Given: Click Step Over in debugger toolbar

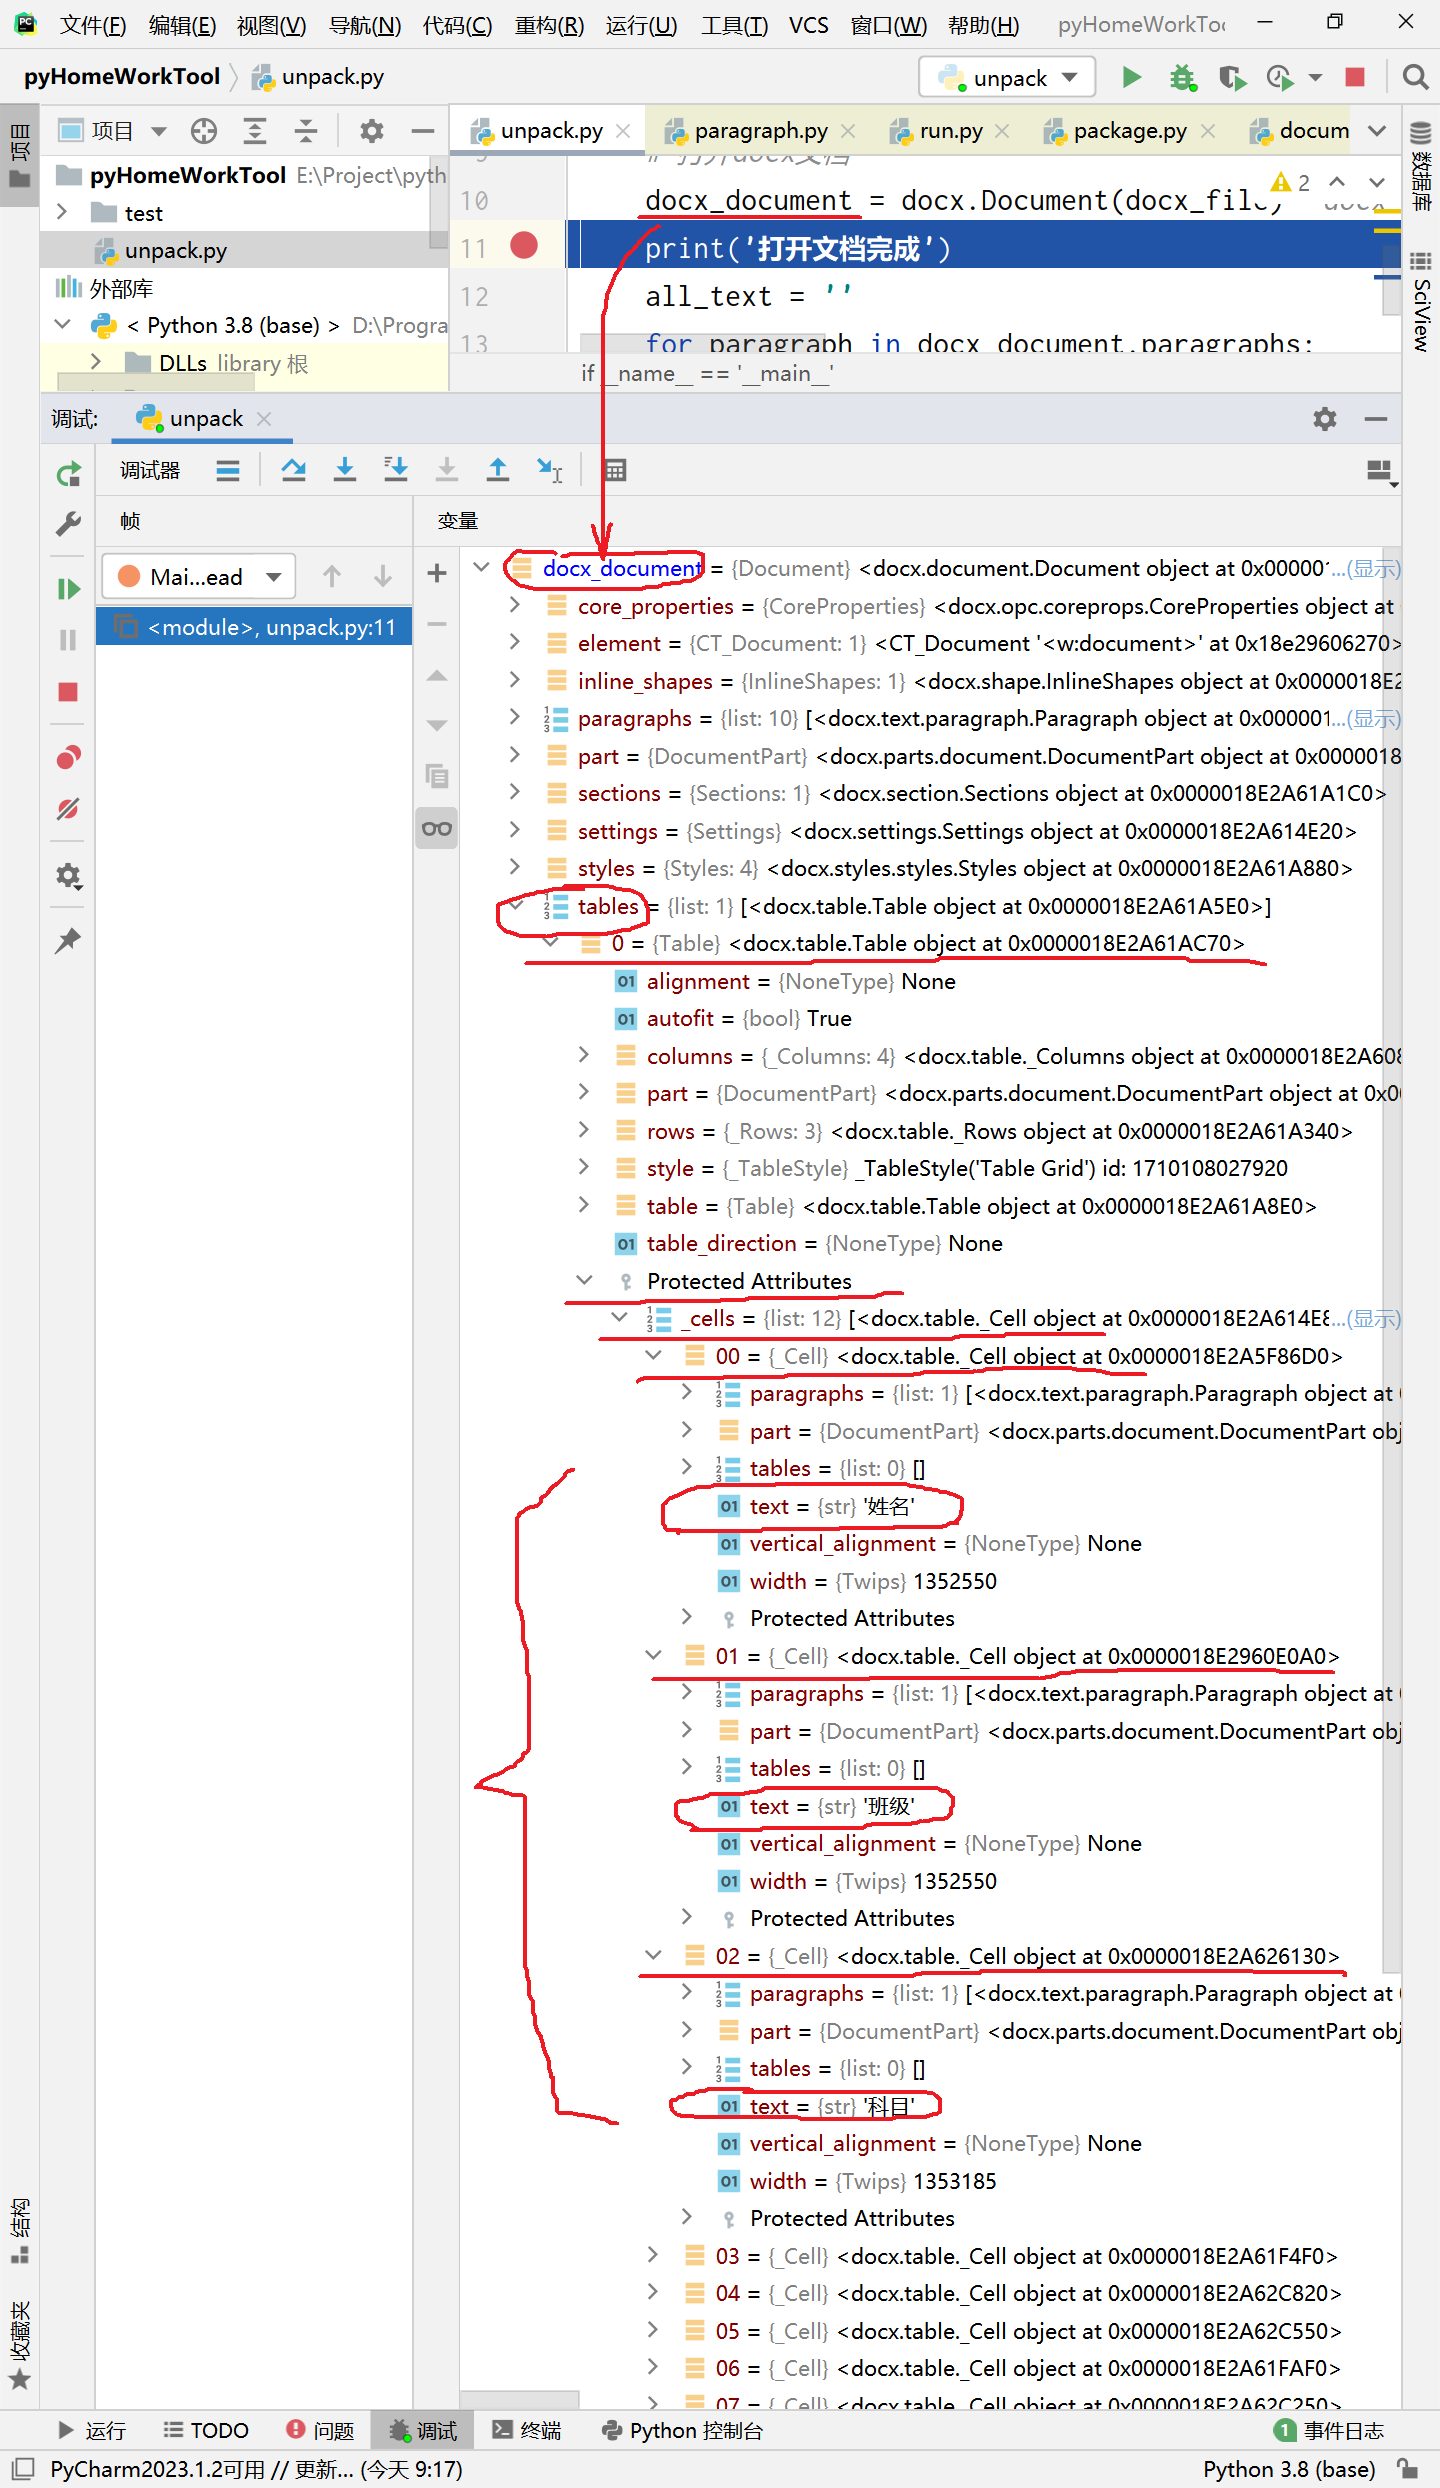Looking at the screenshot, I should [293, 469].
